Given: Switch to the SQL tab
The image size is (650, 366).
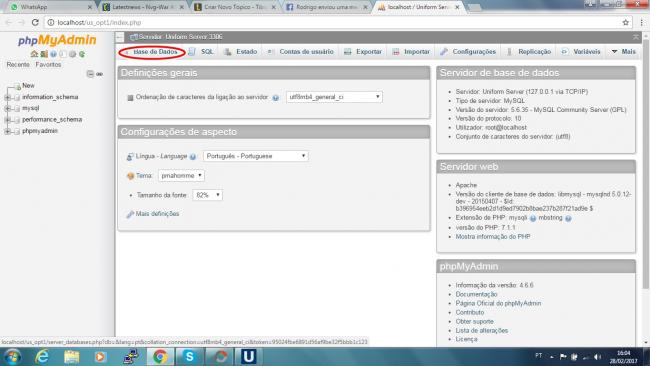Looking at the screenshot, I should (202, 52).
